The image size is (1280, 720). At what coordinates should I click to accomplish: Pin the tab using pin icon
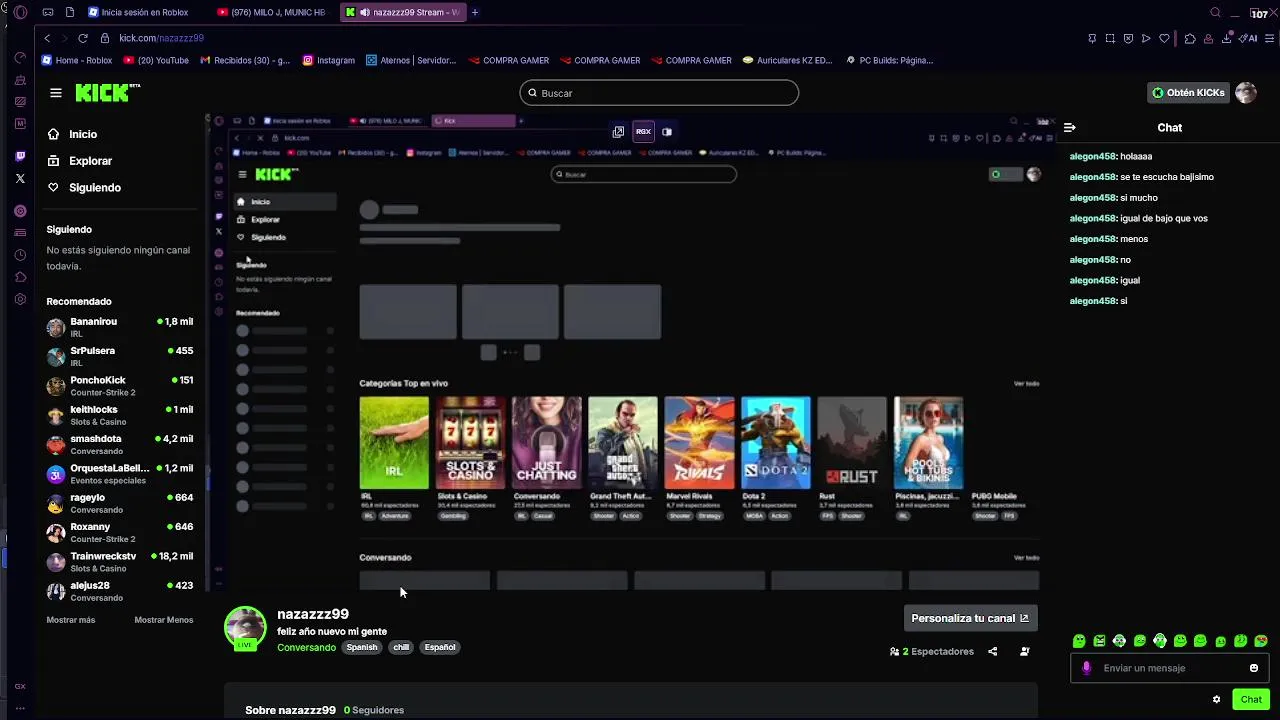(1092, 38)
